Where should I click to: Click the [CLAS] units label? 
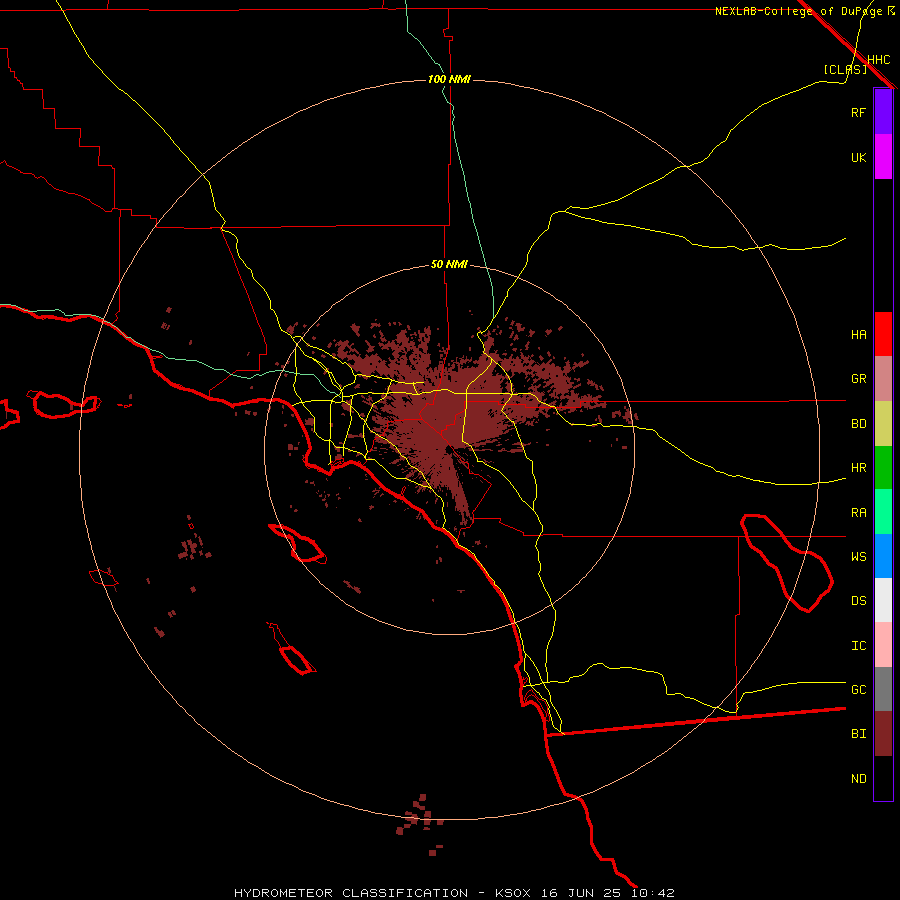tap(845, 69)
